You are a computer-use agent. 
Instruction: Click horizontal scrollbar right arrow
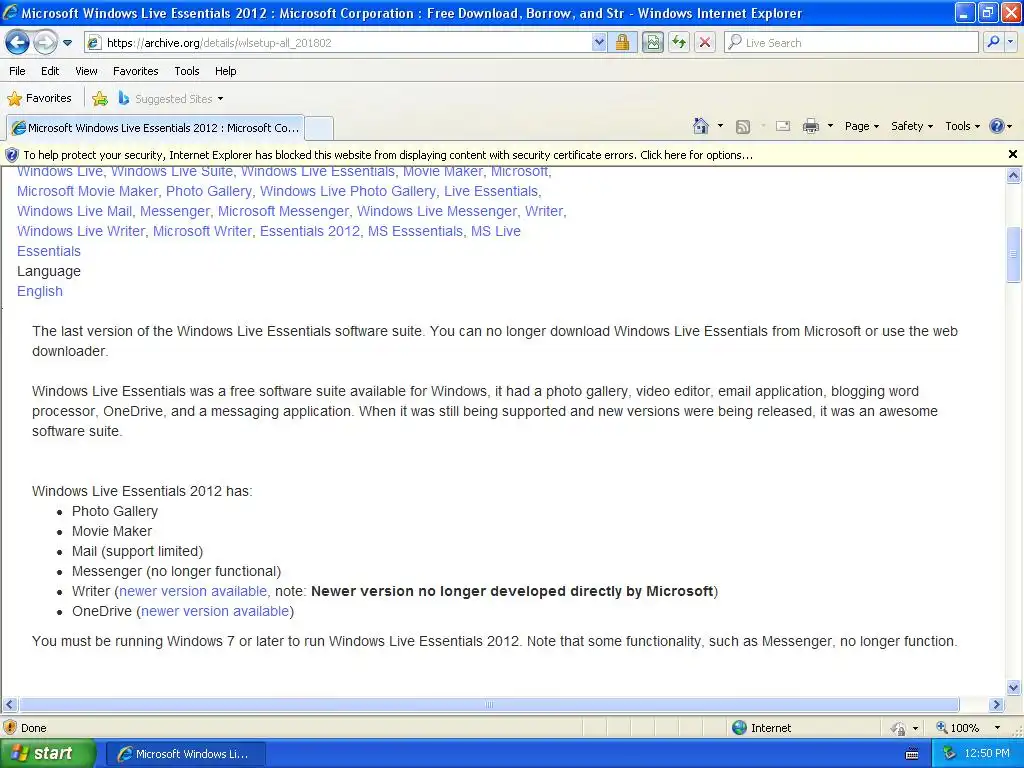(x=996, y=705)
